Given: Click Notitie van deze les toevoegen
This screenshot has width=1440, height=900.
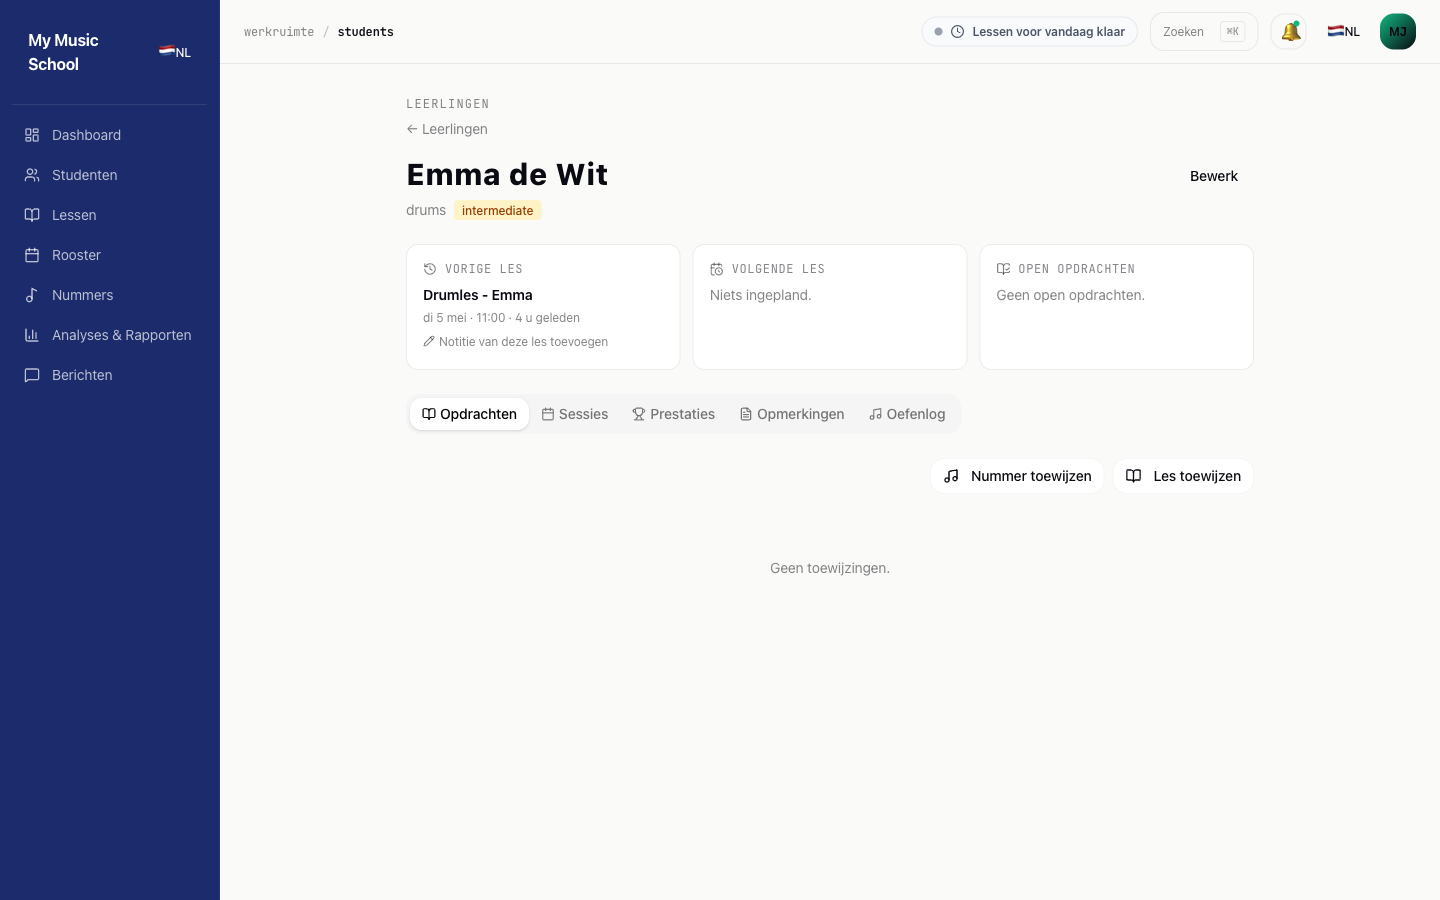Looking at the screenshot, I should pos(515,342).
